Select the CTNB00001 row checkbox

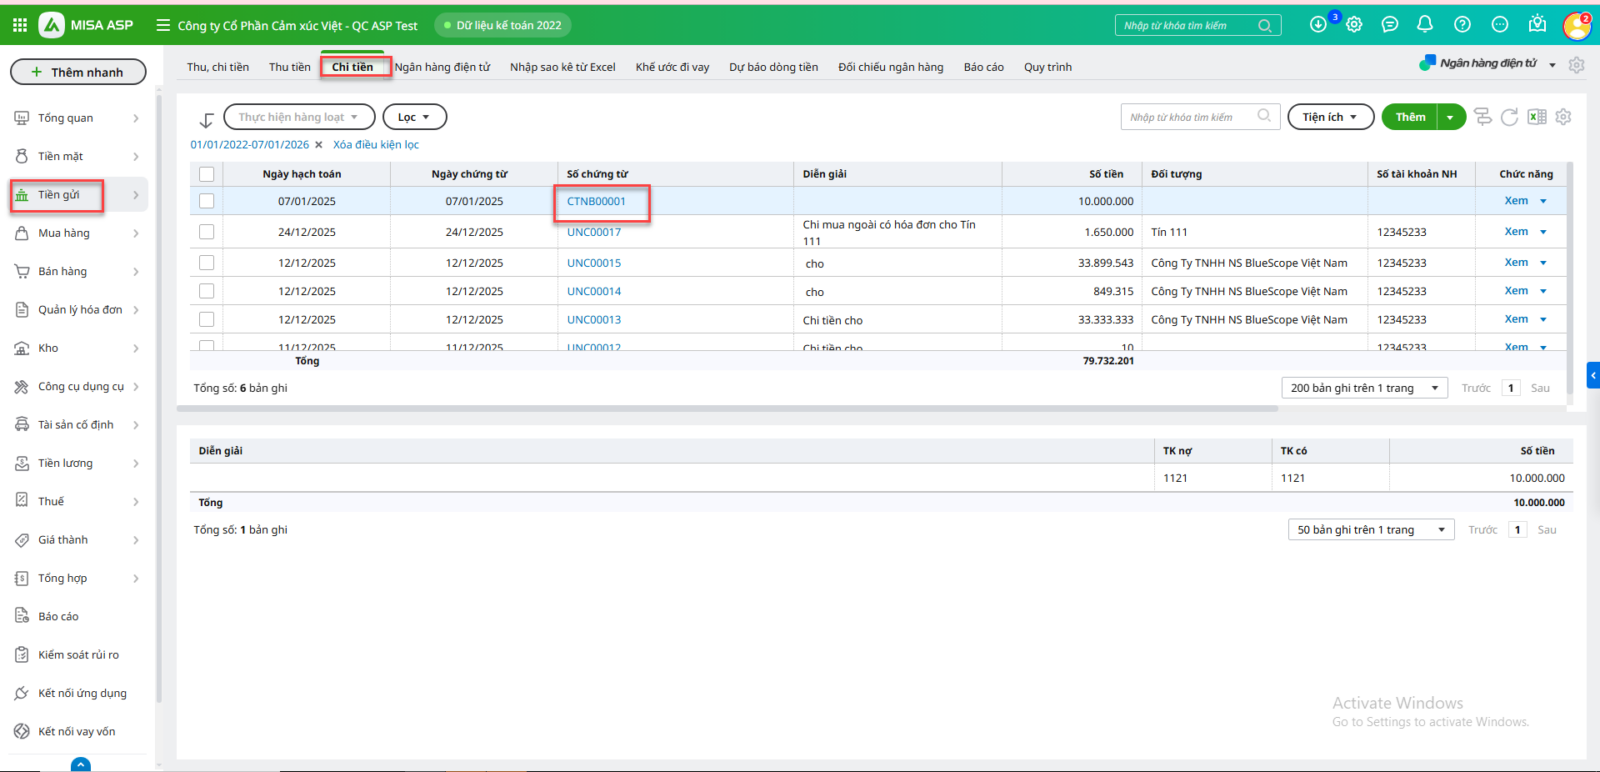click(207, 201)
